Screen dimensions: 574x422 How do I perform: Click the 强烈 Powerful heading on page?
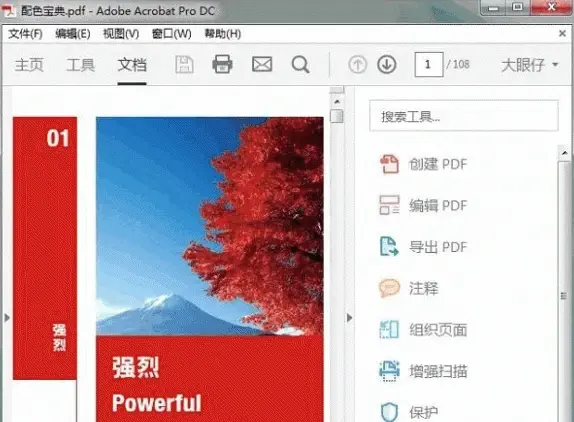coord(157,385)
